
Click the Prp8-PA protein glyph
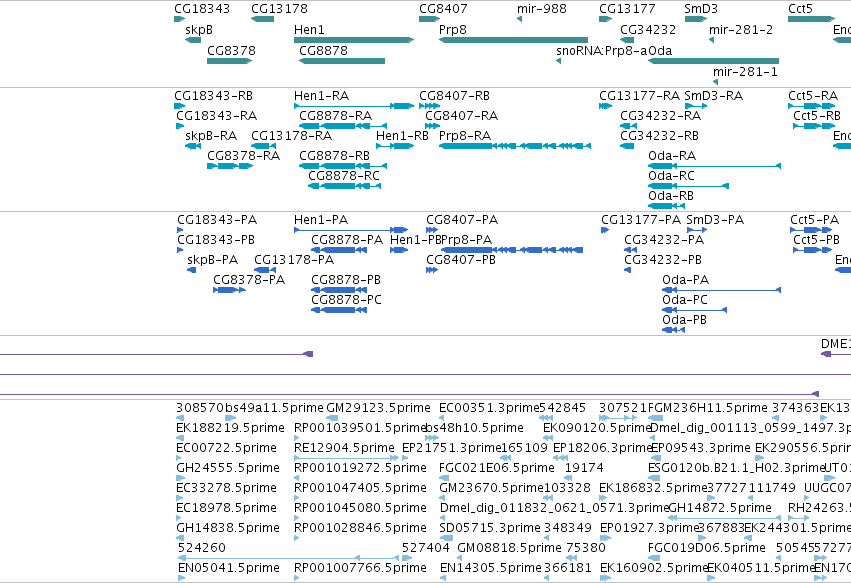(x=512, y=250)
